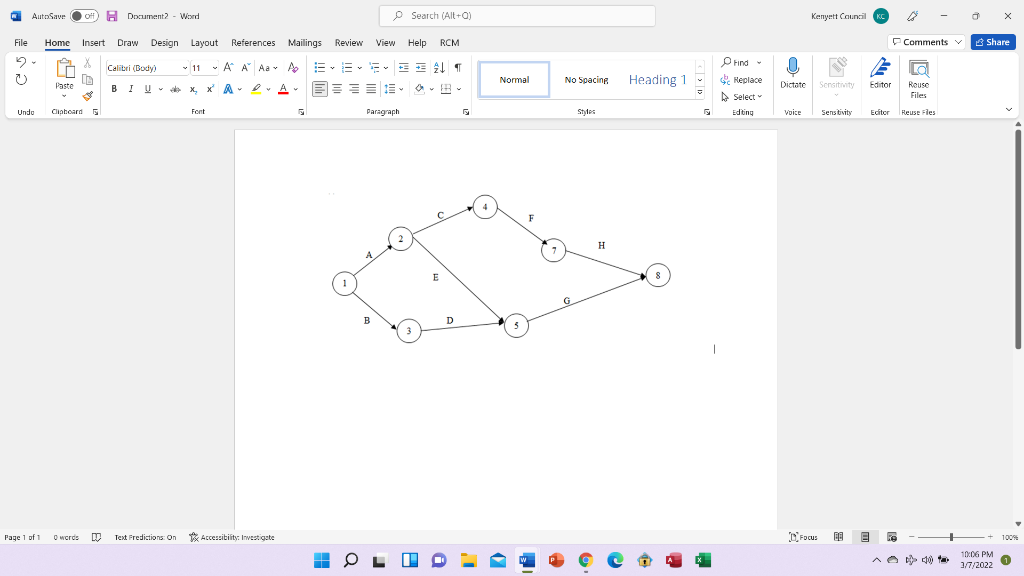
Task: Justify the text
Action: tap(371, 89)
